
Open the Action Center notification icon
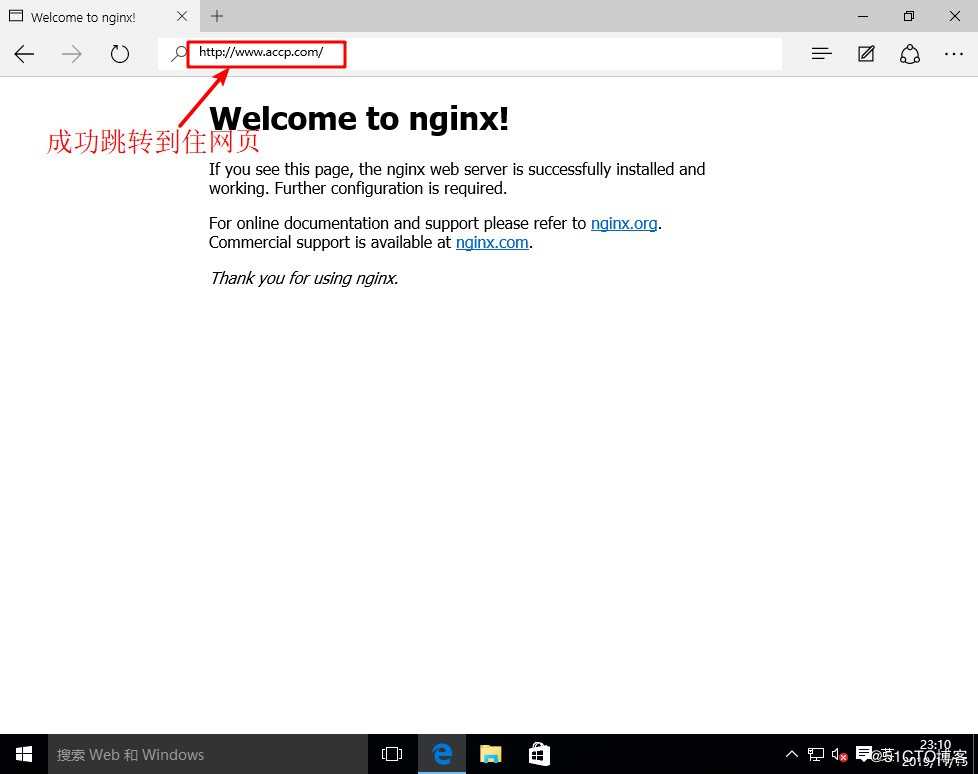tap(863, 754)
